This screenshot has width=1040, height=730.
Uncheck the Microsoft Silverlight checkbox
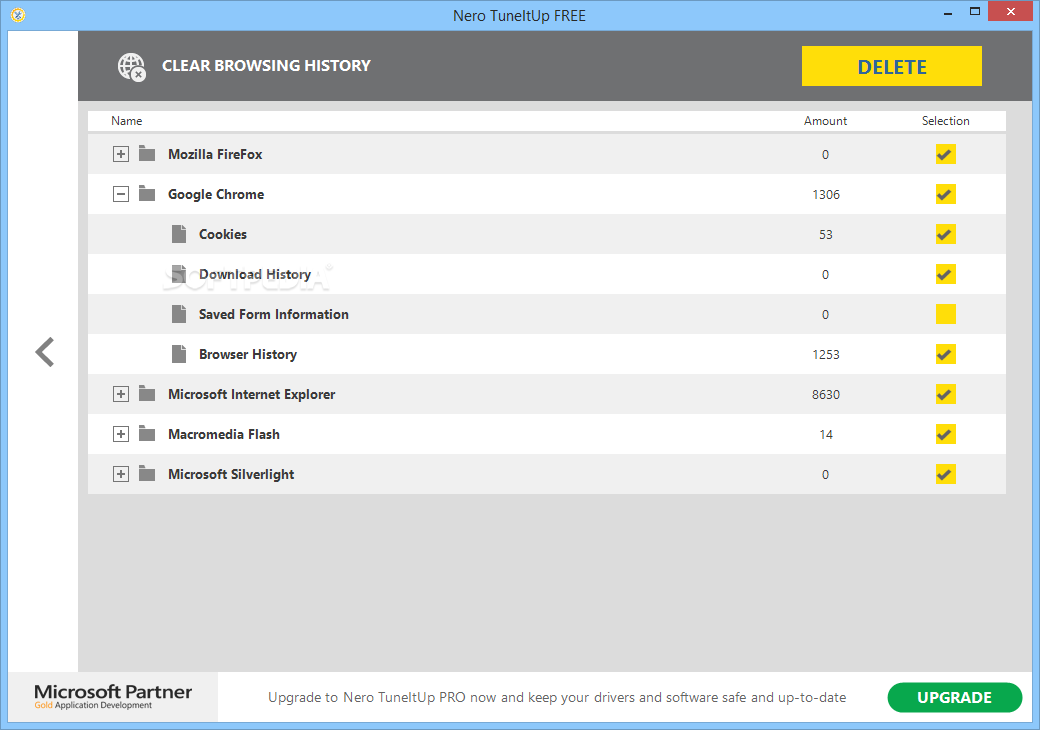945,474
